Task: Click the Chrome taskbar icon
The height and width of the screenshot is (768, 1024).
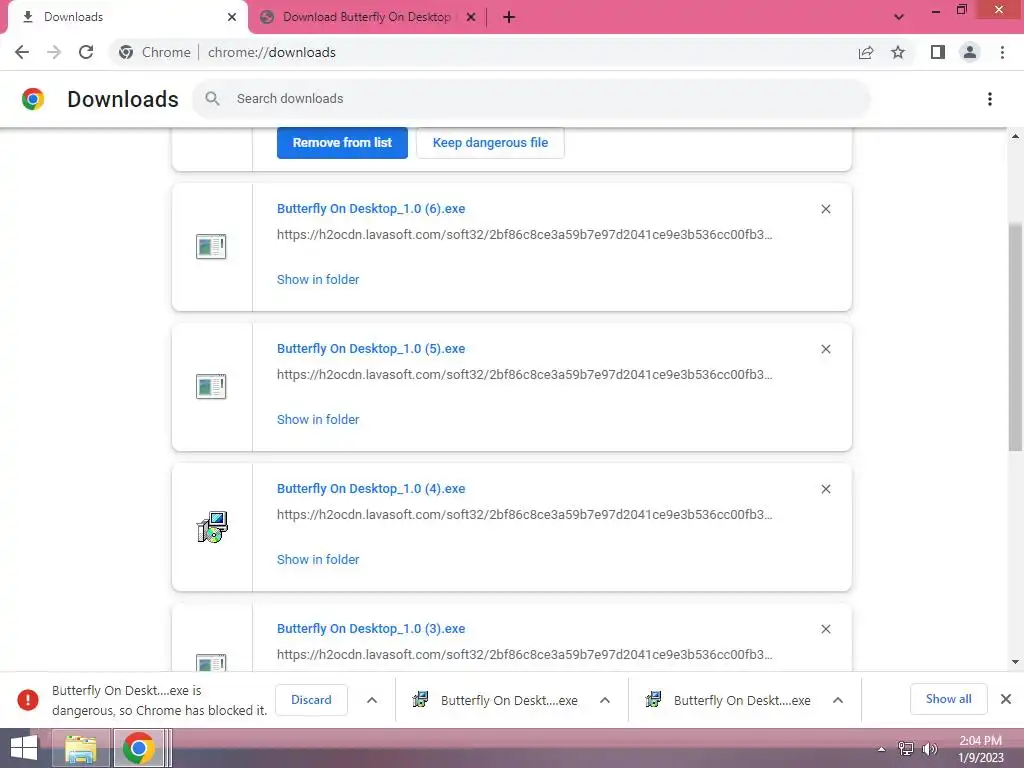Action: coord(138,748)
